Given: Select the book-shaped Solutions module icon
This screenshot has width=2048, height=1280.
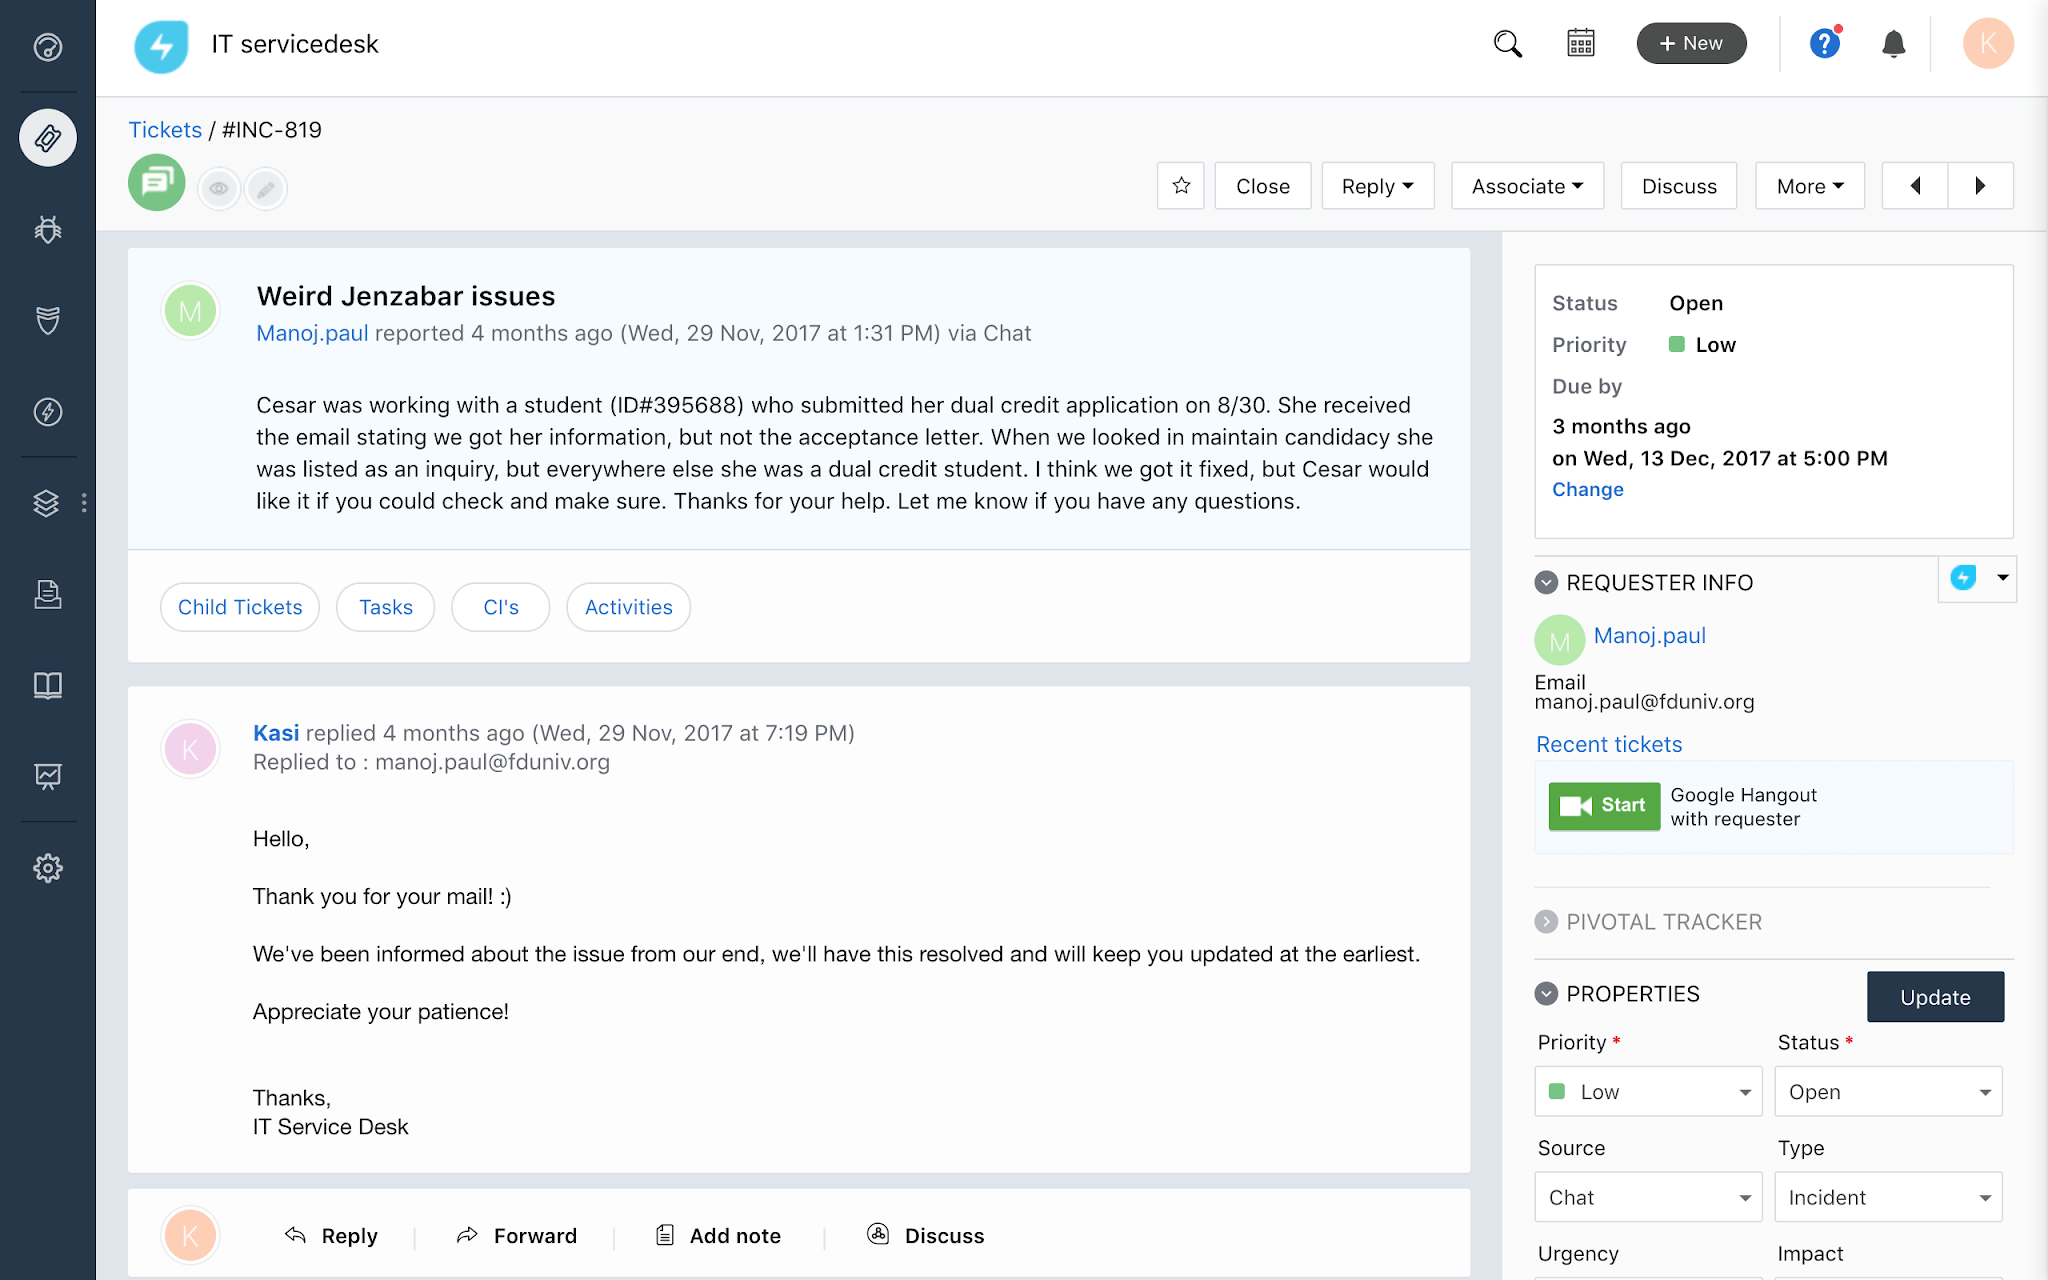Looking at the screenshot, I should [47, 685].
